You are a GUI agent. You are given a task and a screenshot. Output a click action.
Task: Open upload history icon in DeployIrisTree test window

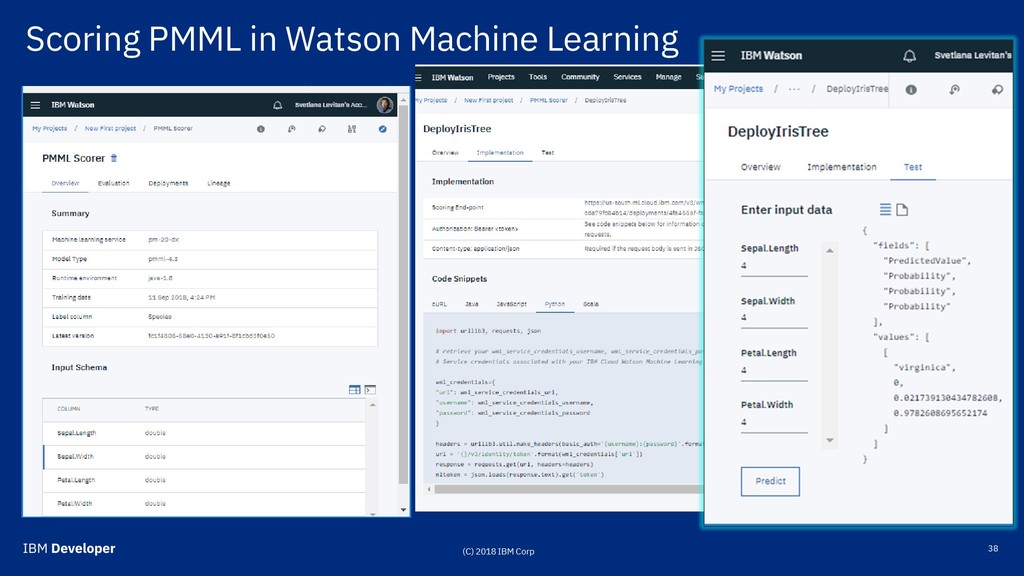954,89
